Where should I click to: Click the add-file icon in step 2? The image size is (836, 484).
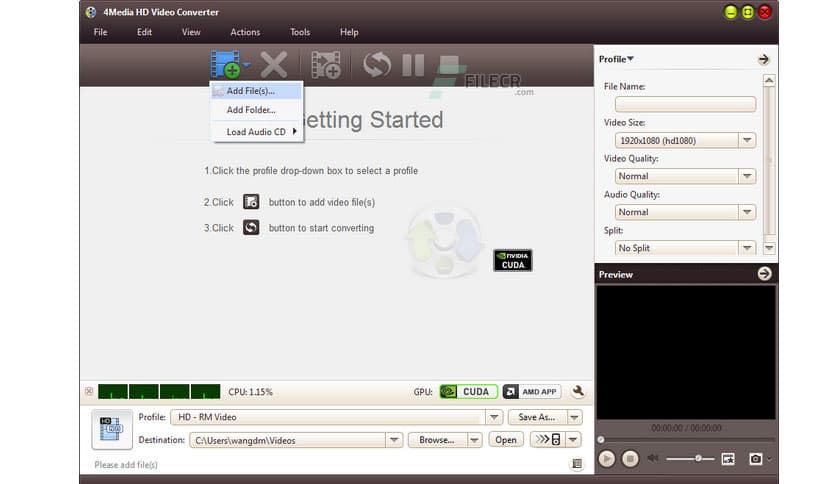click(251, 201)
